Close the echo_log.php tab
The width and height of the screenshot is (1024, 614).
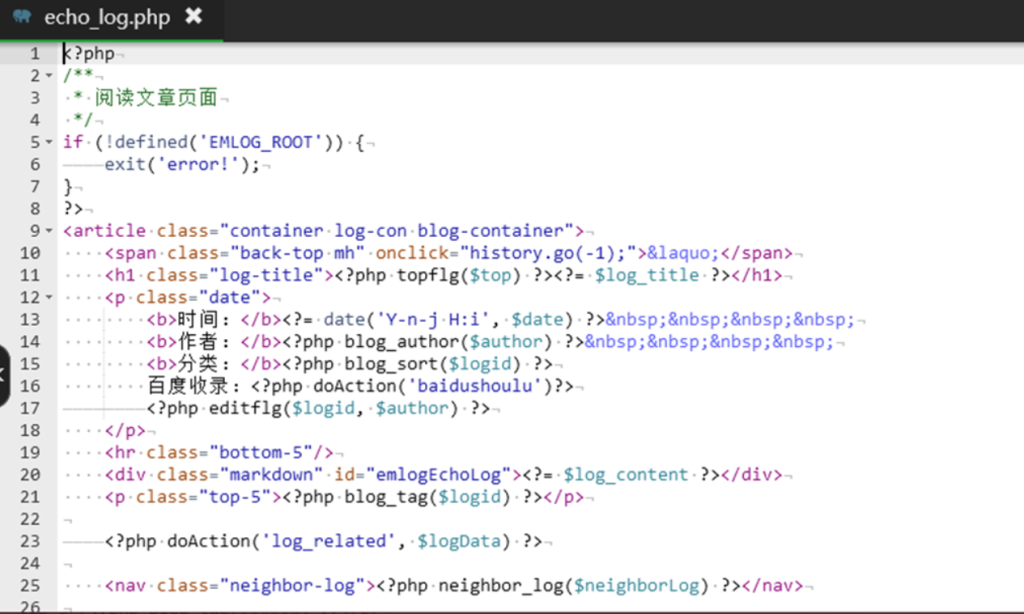click(x=194, y=18)
